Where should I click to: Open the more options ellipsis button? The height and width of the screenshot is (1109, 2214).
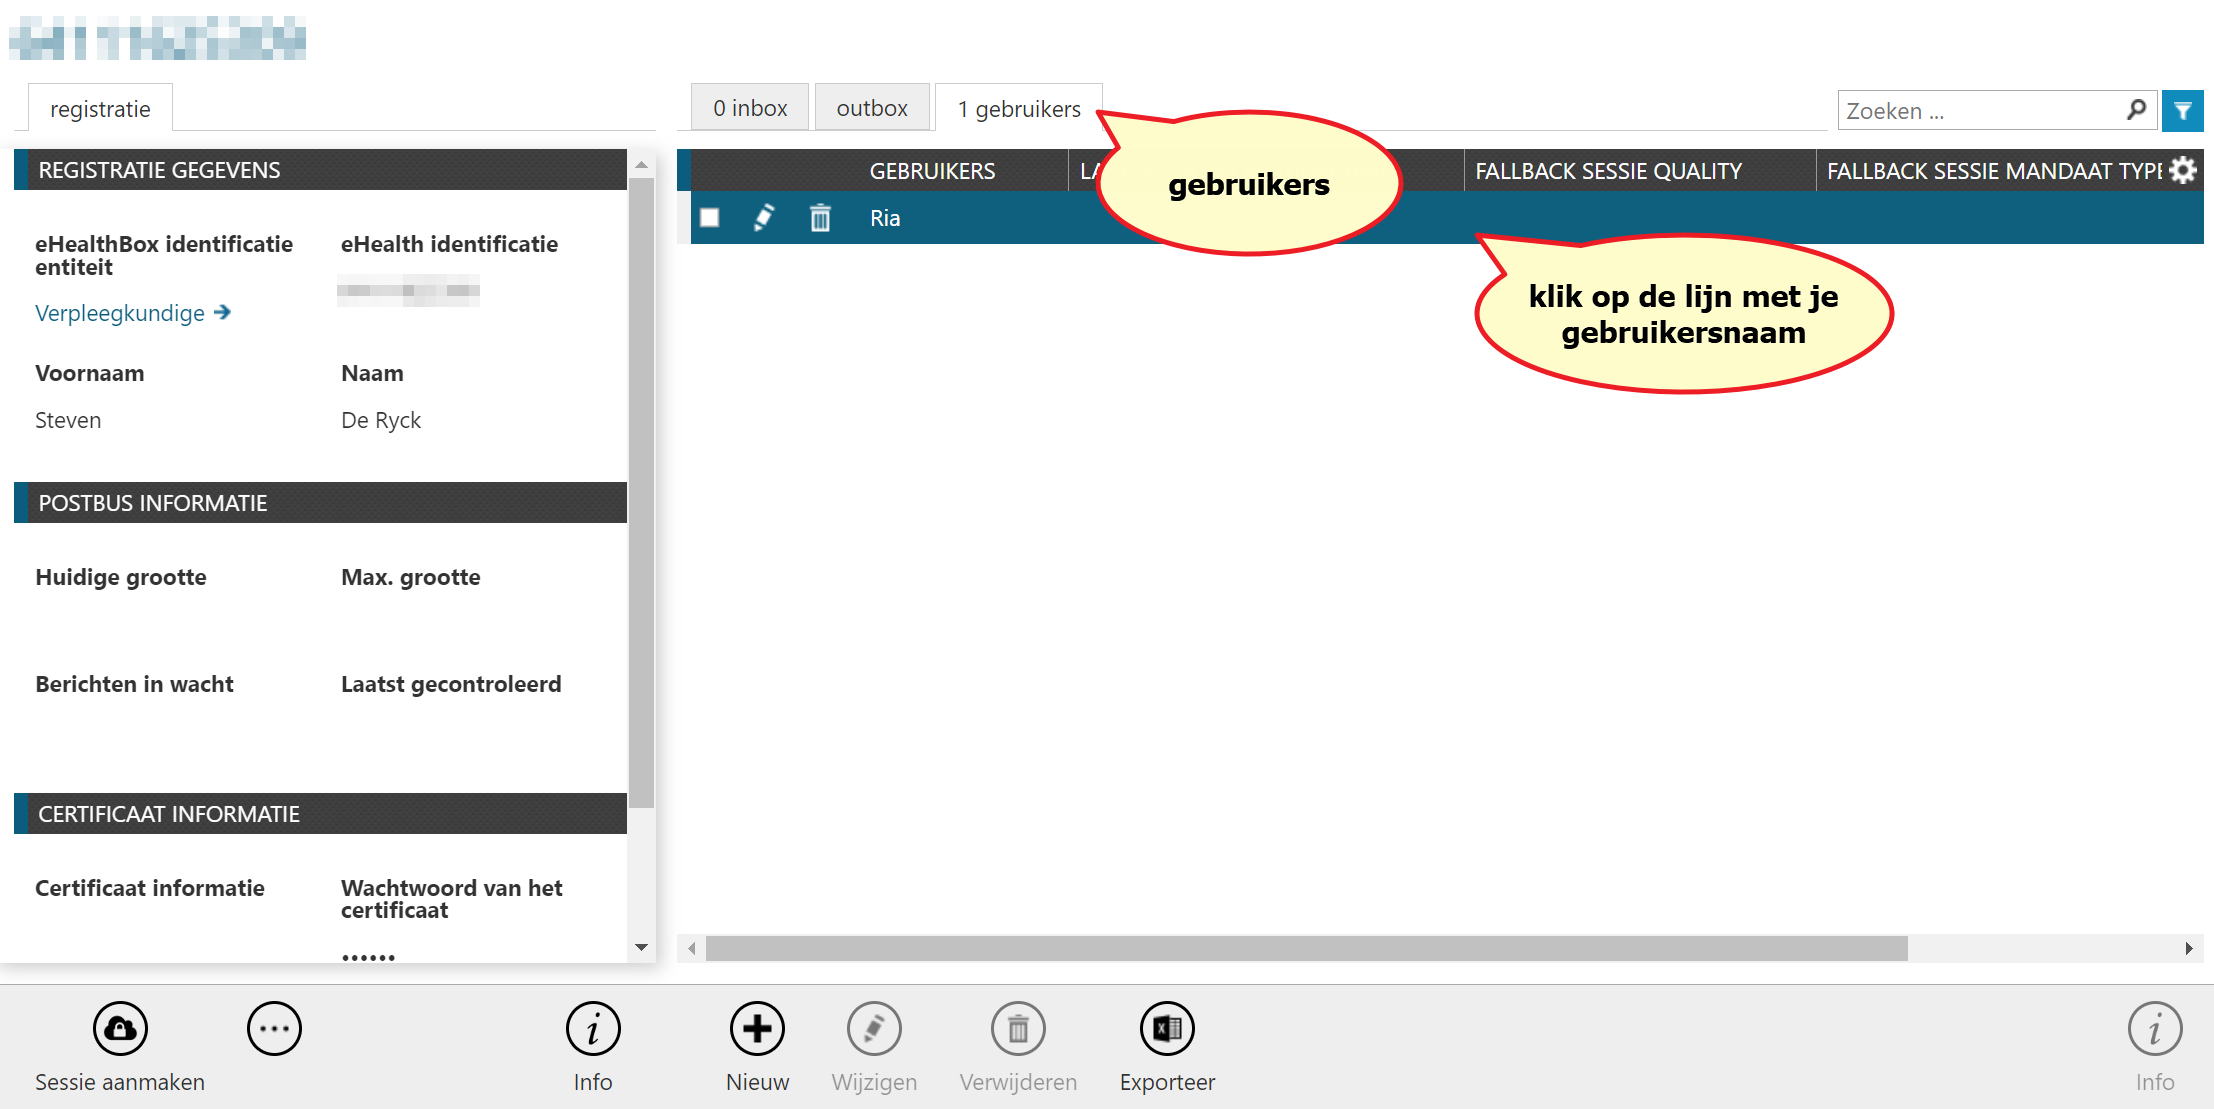(x=274, y=1028)
